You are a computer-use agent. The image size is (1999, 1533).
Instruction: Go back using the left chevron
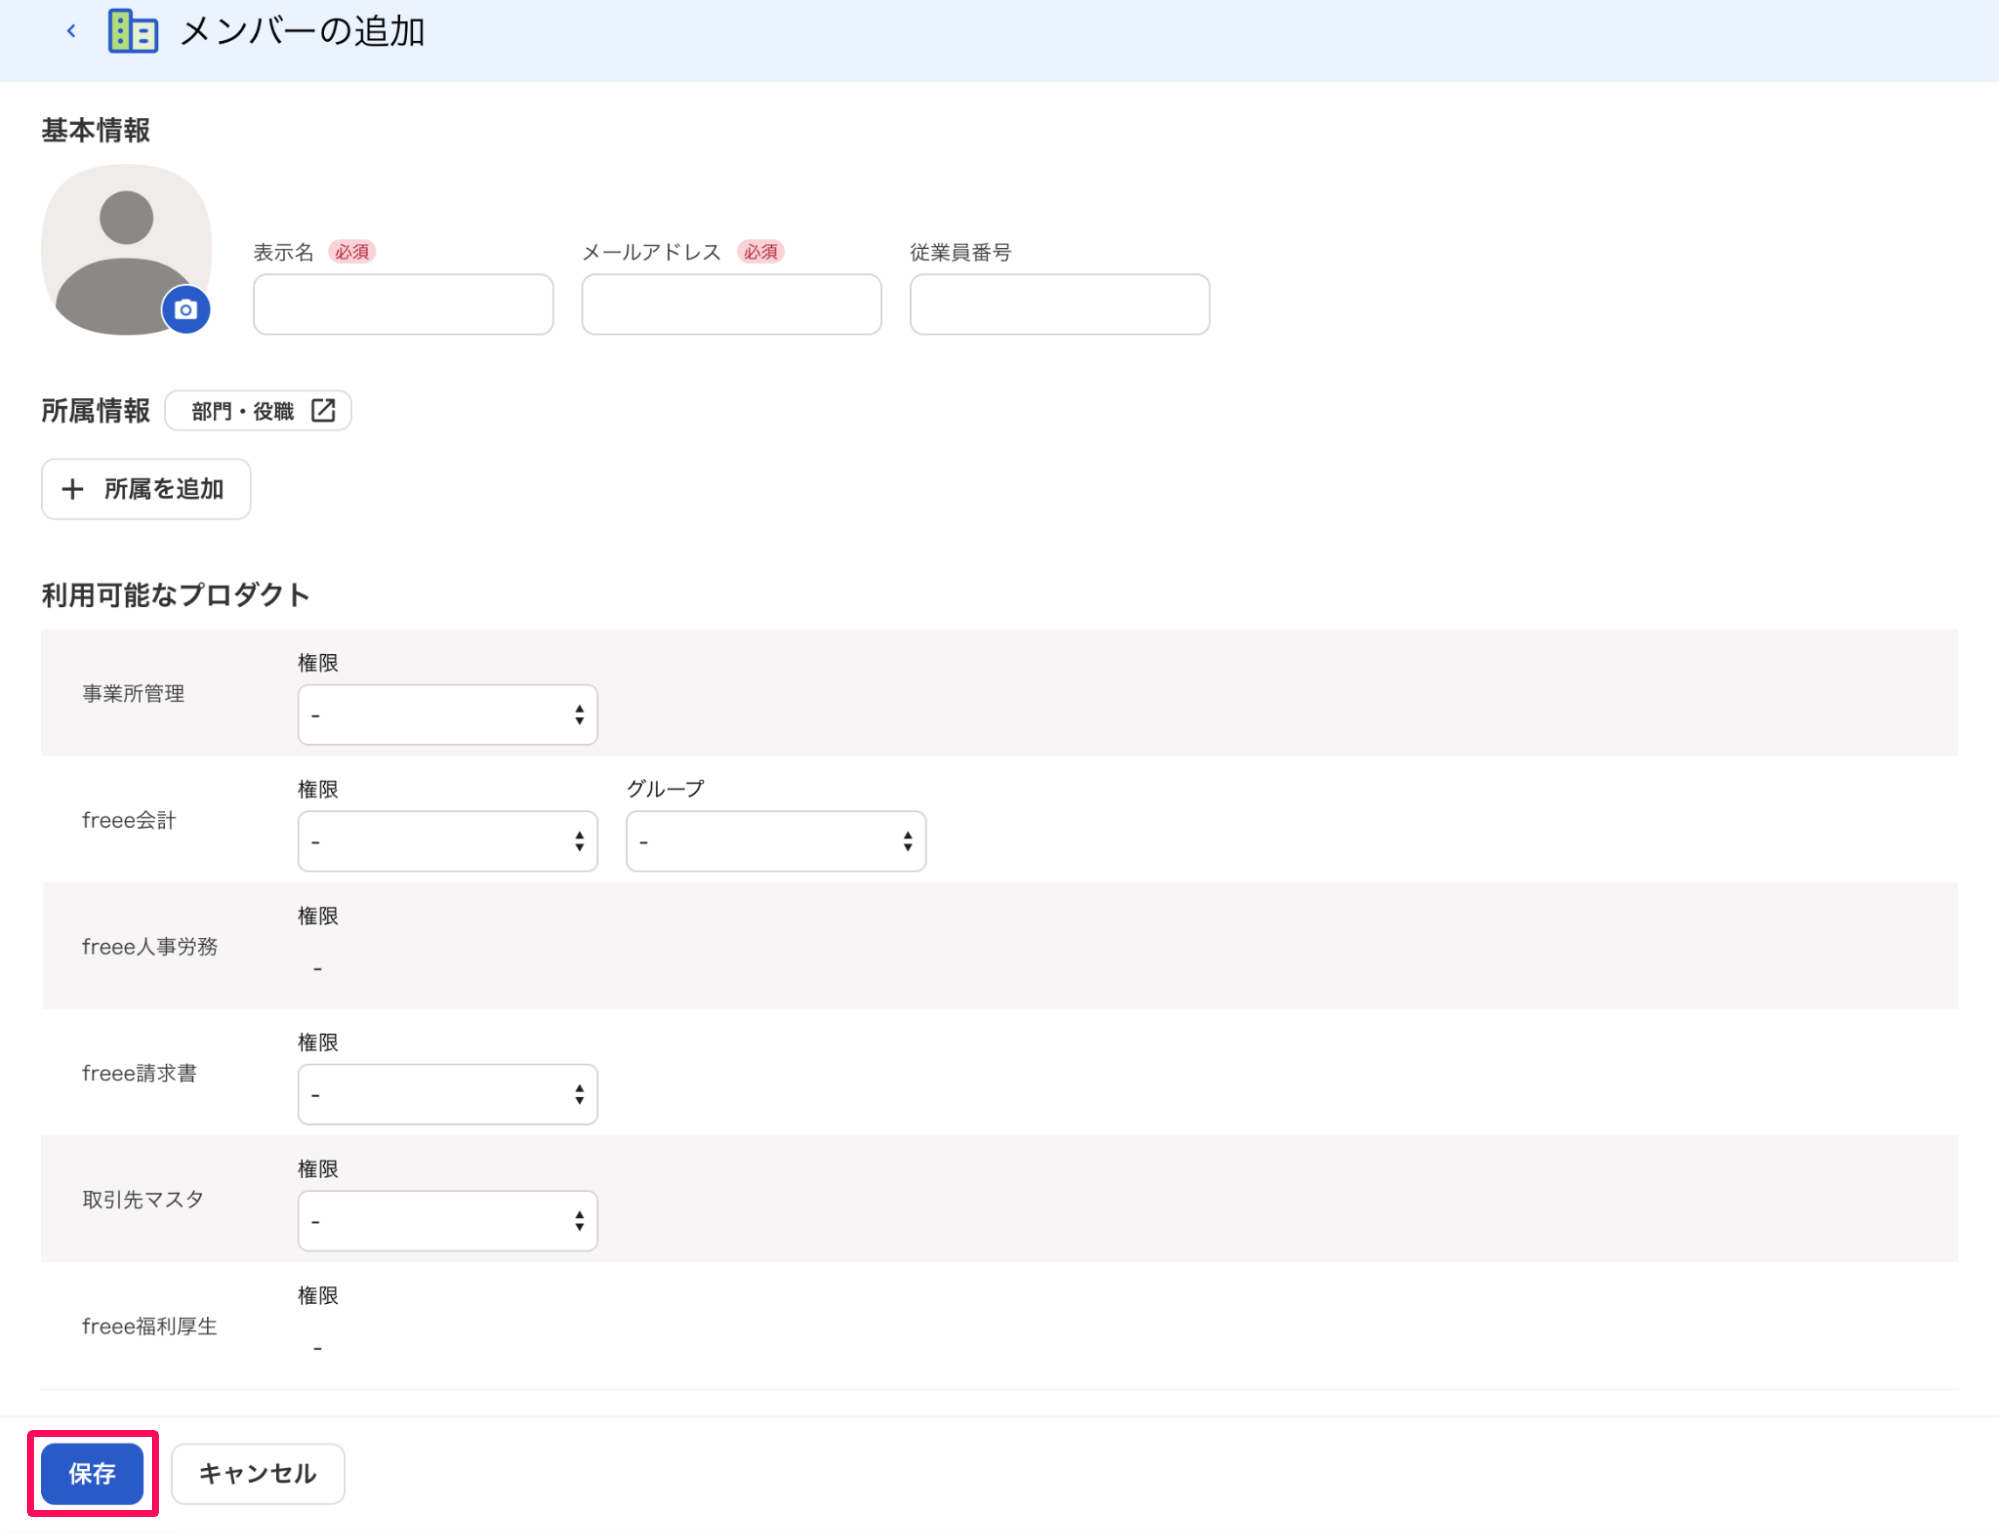[71, 31]
